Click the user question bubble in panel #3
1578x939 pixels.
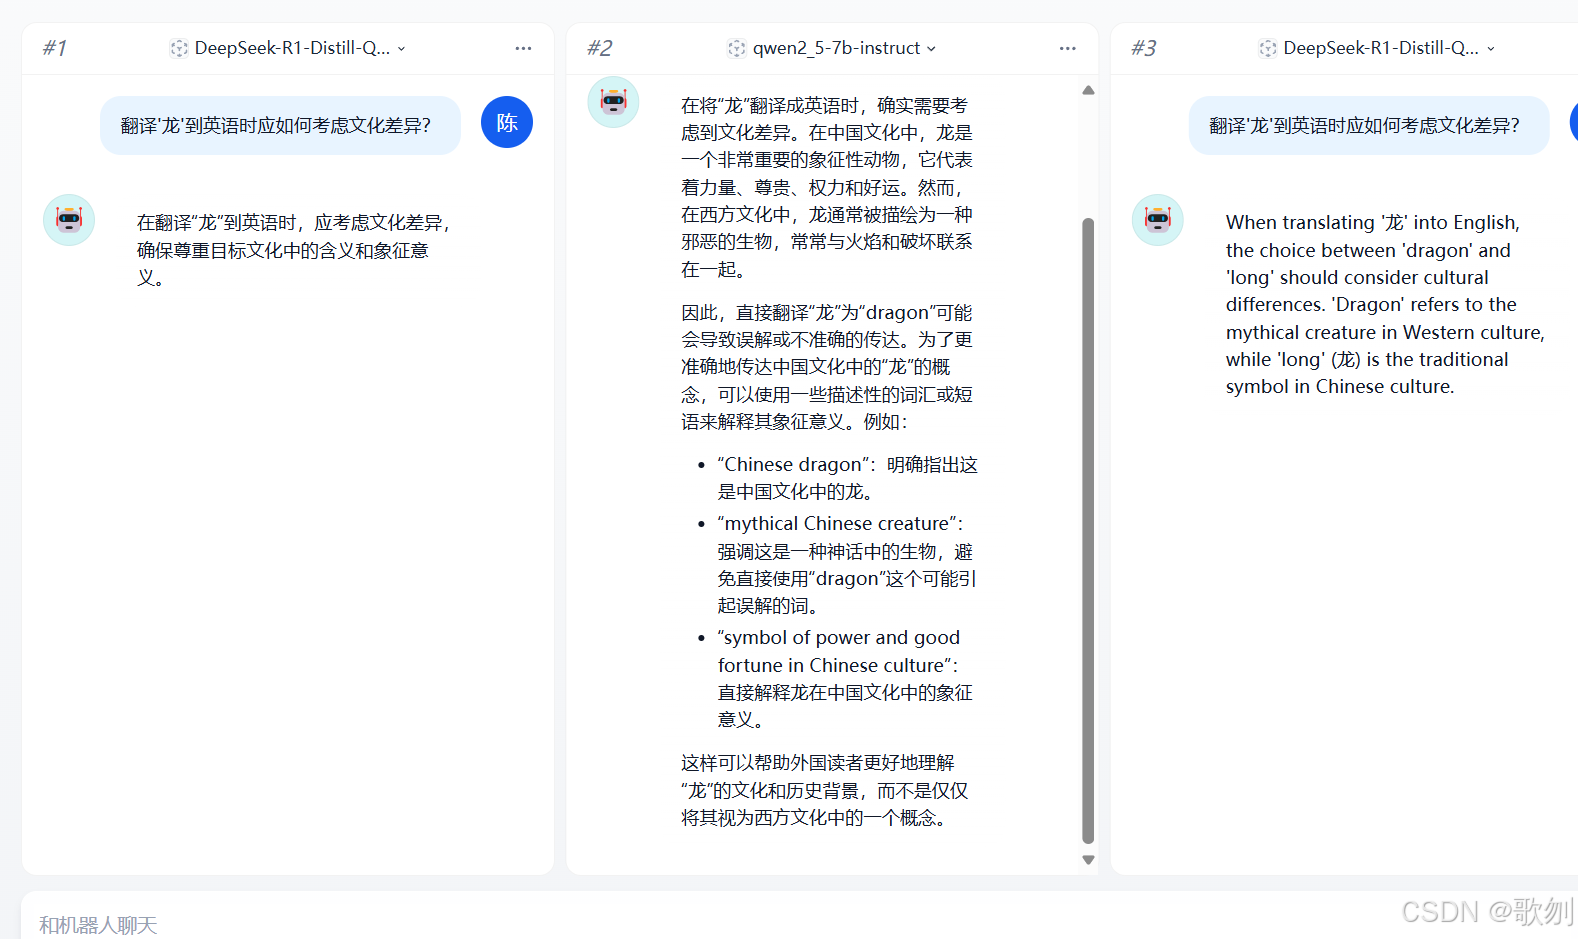1369,125
